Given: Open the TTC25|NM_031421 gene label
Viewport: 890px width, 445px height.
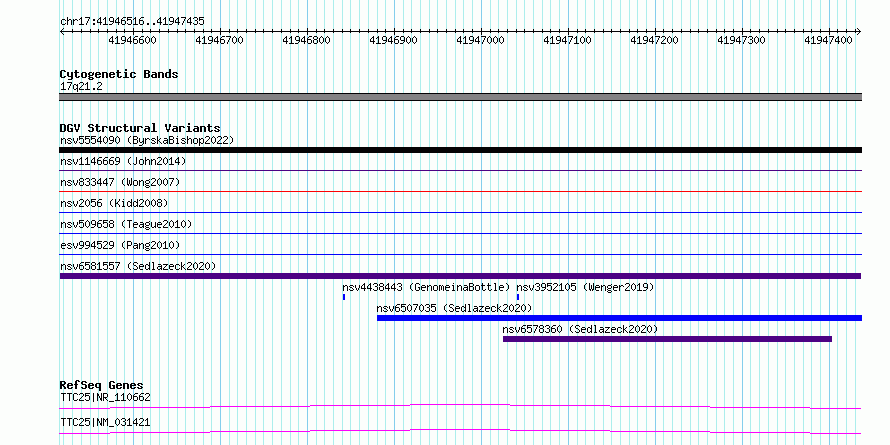Looking at the screenshot, I should point(106,422).
